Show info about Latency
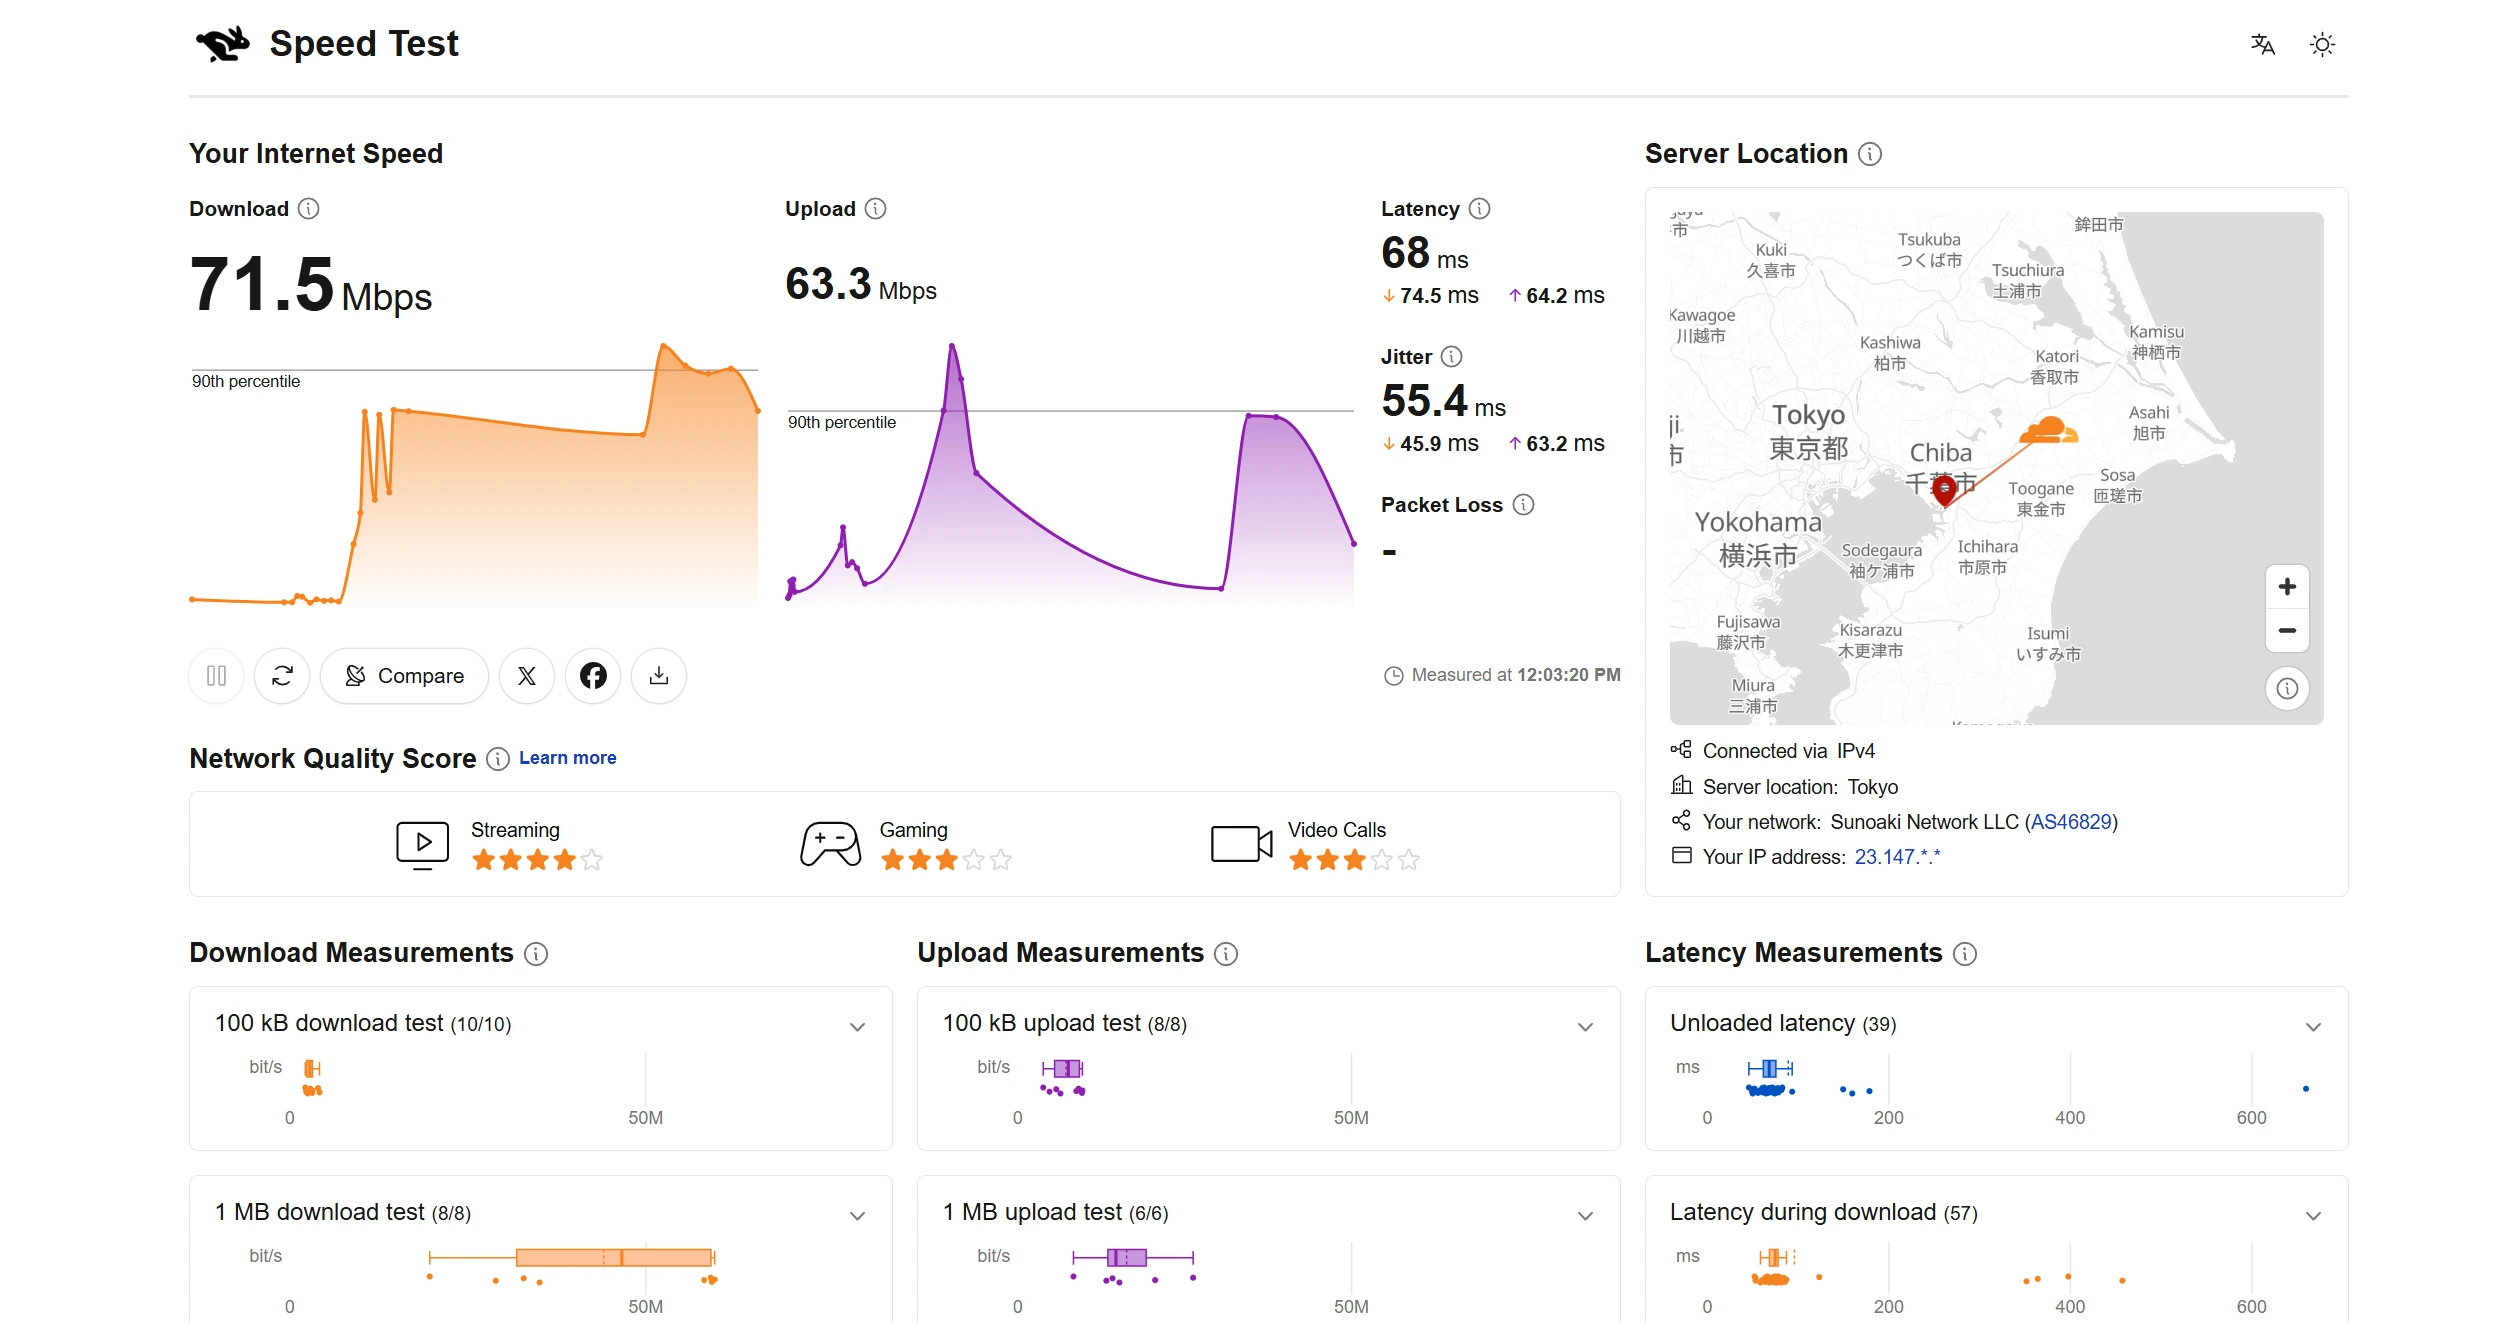The height and width of the screenshot is (1323, 2519). [1479, 208]
